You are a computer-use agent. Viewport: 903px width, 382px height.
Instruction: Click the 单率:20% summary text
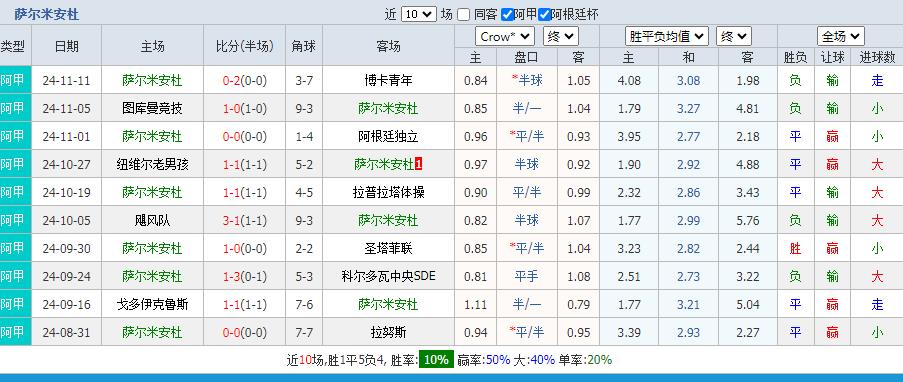pos(585,360)
